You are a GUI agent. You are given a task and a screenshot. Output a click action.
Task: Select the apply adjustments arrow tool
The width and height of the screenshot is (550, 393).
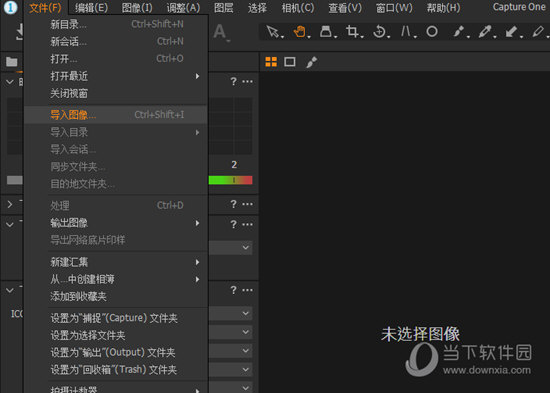pyautogui.click(x=512, y=32)
